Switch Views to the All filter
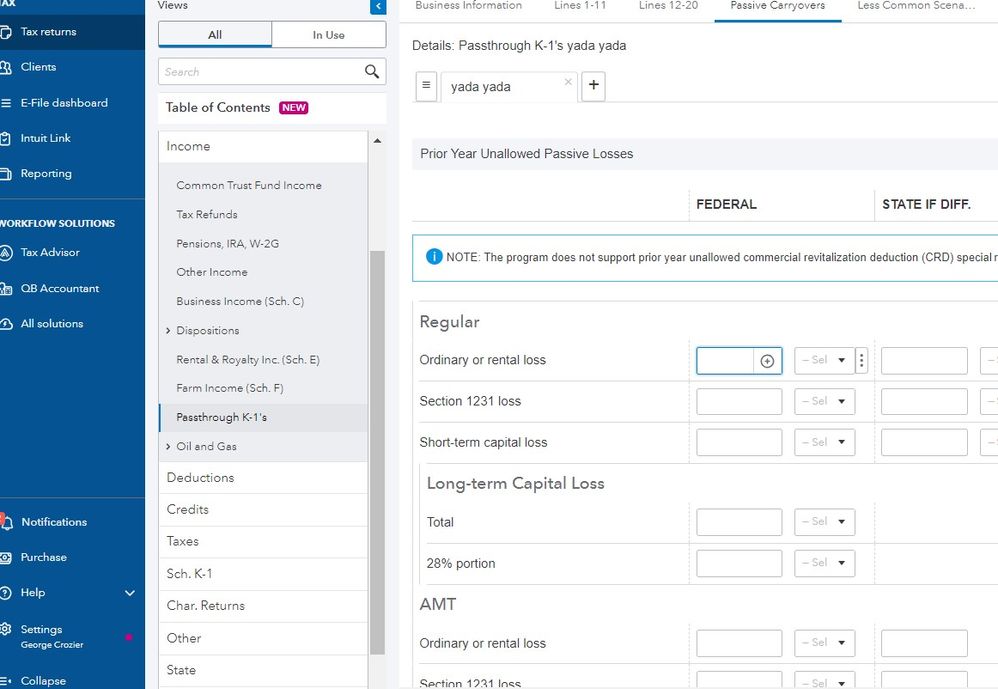998x689 pixels. (x=215, y=35)
